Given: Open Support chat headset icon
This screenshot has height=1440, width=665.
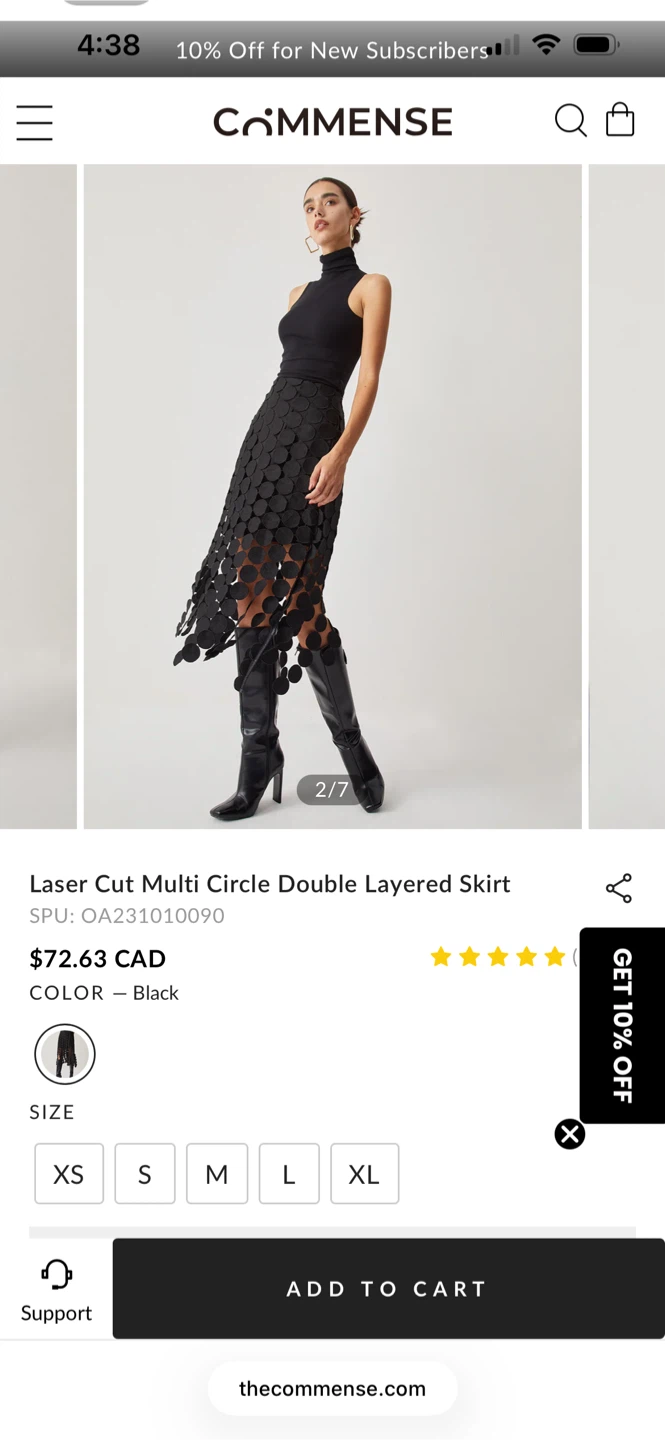Looking at the screenshot, I should [x=56, y=1289].
